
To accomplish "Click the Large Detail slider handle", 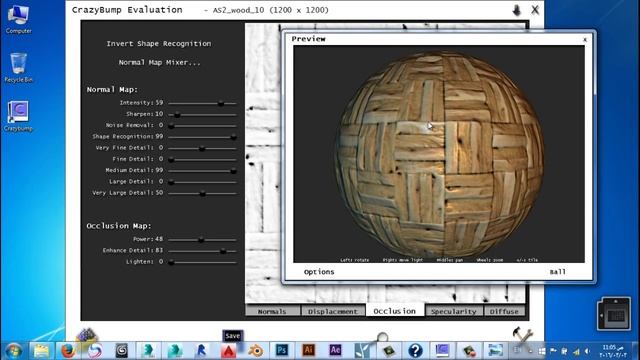I will coord(171,182).
